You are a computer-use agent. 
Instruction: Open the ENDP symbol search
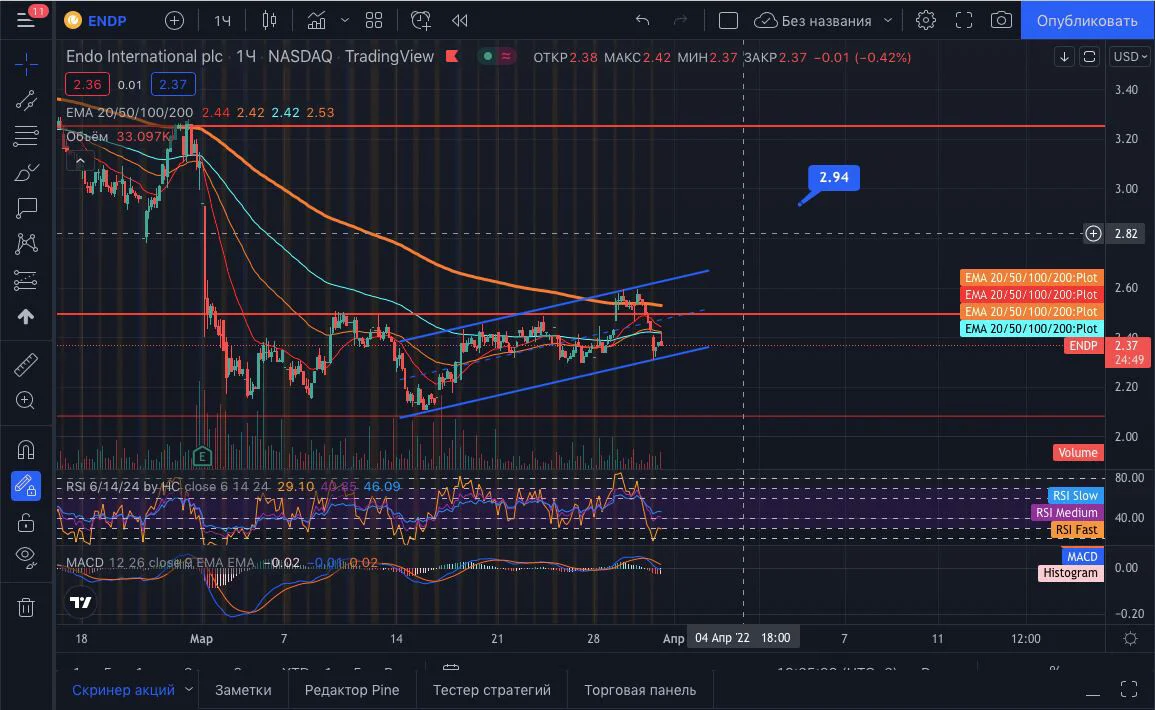(x=96, y=21)
